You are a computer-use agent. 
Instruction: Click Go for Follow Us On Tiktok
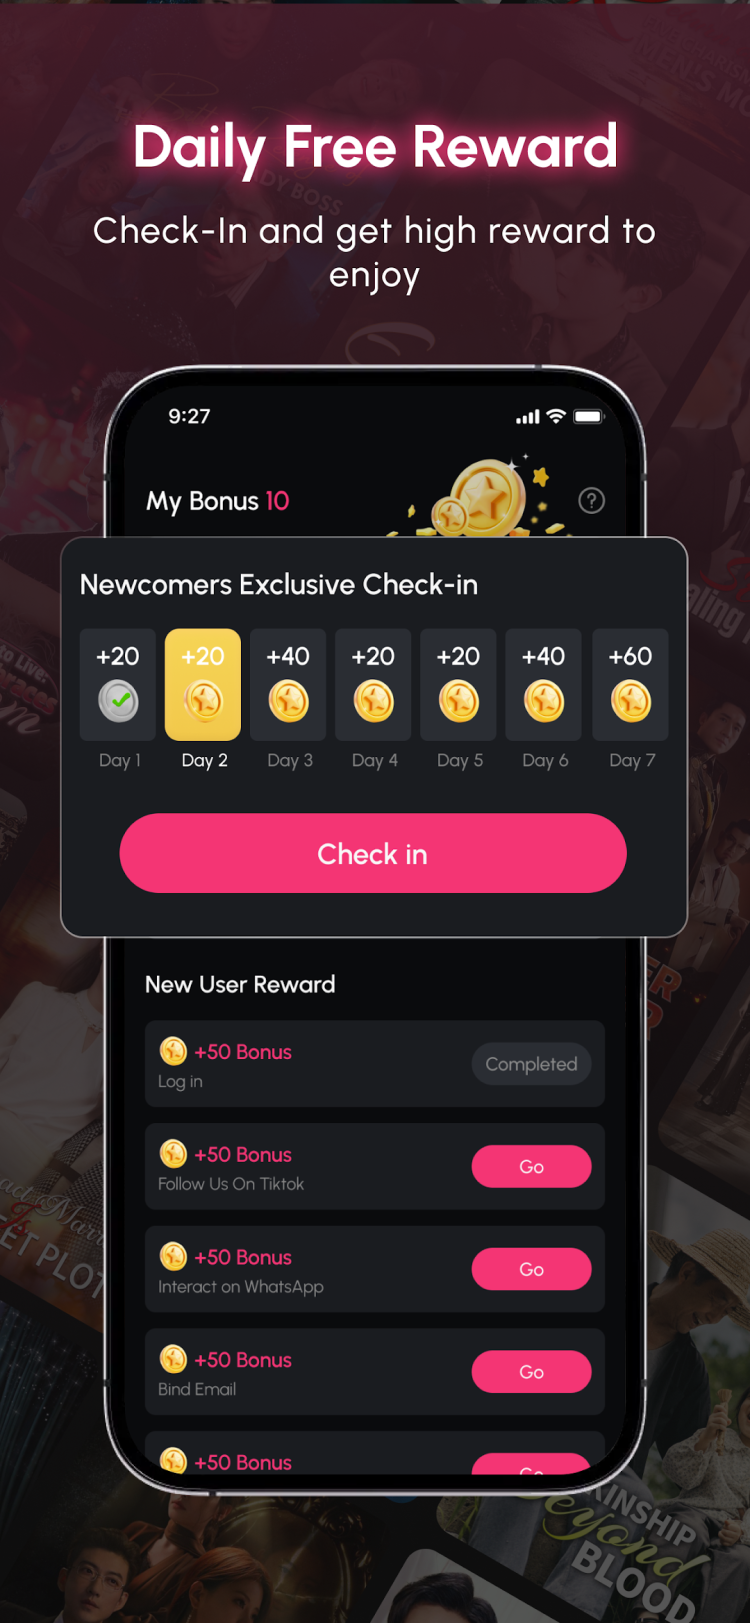pos(531,1166)
